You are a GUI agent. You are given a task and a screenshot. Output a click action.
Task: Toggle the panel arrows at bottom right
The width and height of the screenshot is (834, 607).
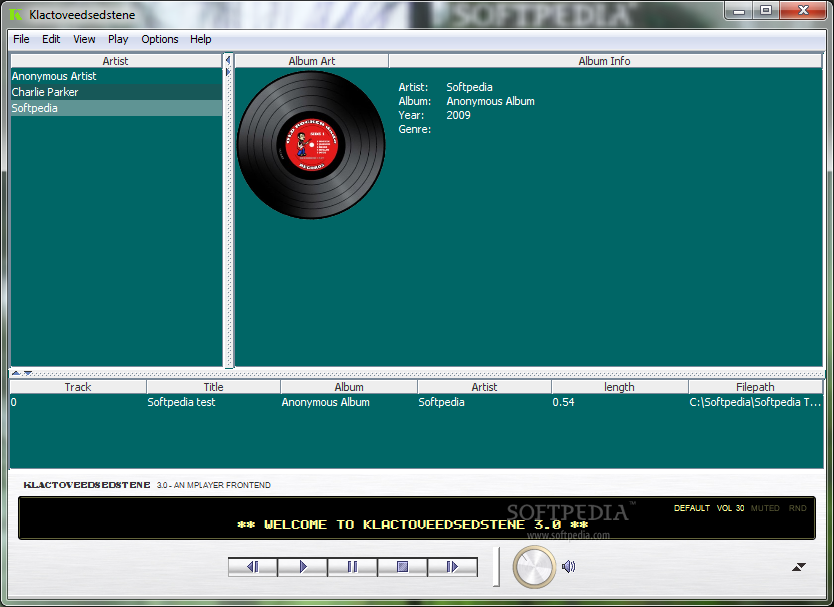pos(798,567)
